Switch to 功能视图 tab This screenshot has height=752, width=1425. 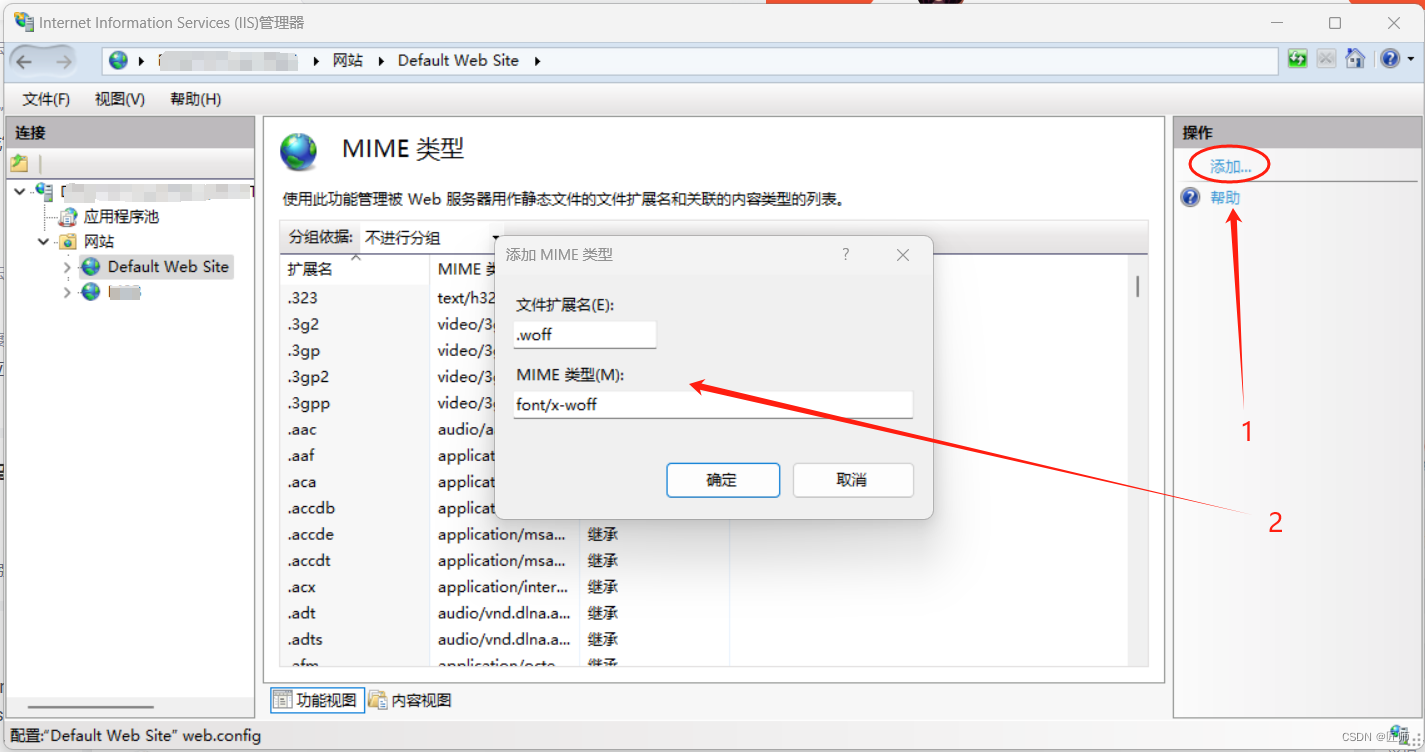315,700
